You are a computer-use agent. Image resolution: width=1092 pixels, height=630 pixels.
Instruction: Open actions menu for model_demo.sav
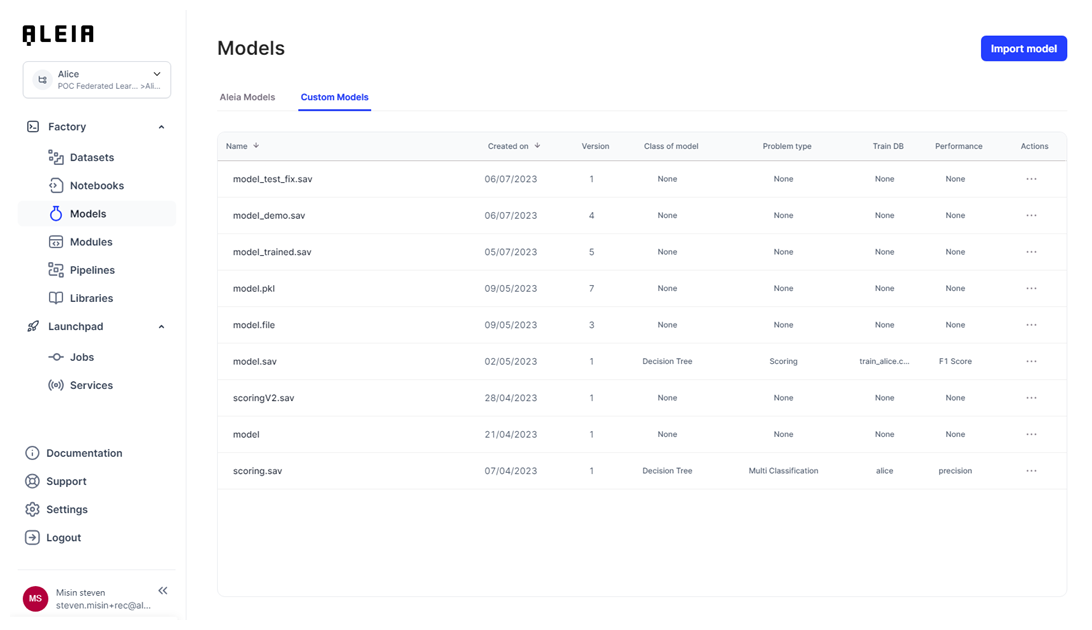[1031, 216]
